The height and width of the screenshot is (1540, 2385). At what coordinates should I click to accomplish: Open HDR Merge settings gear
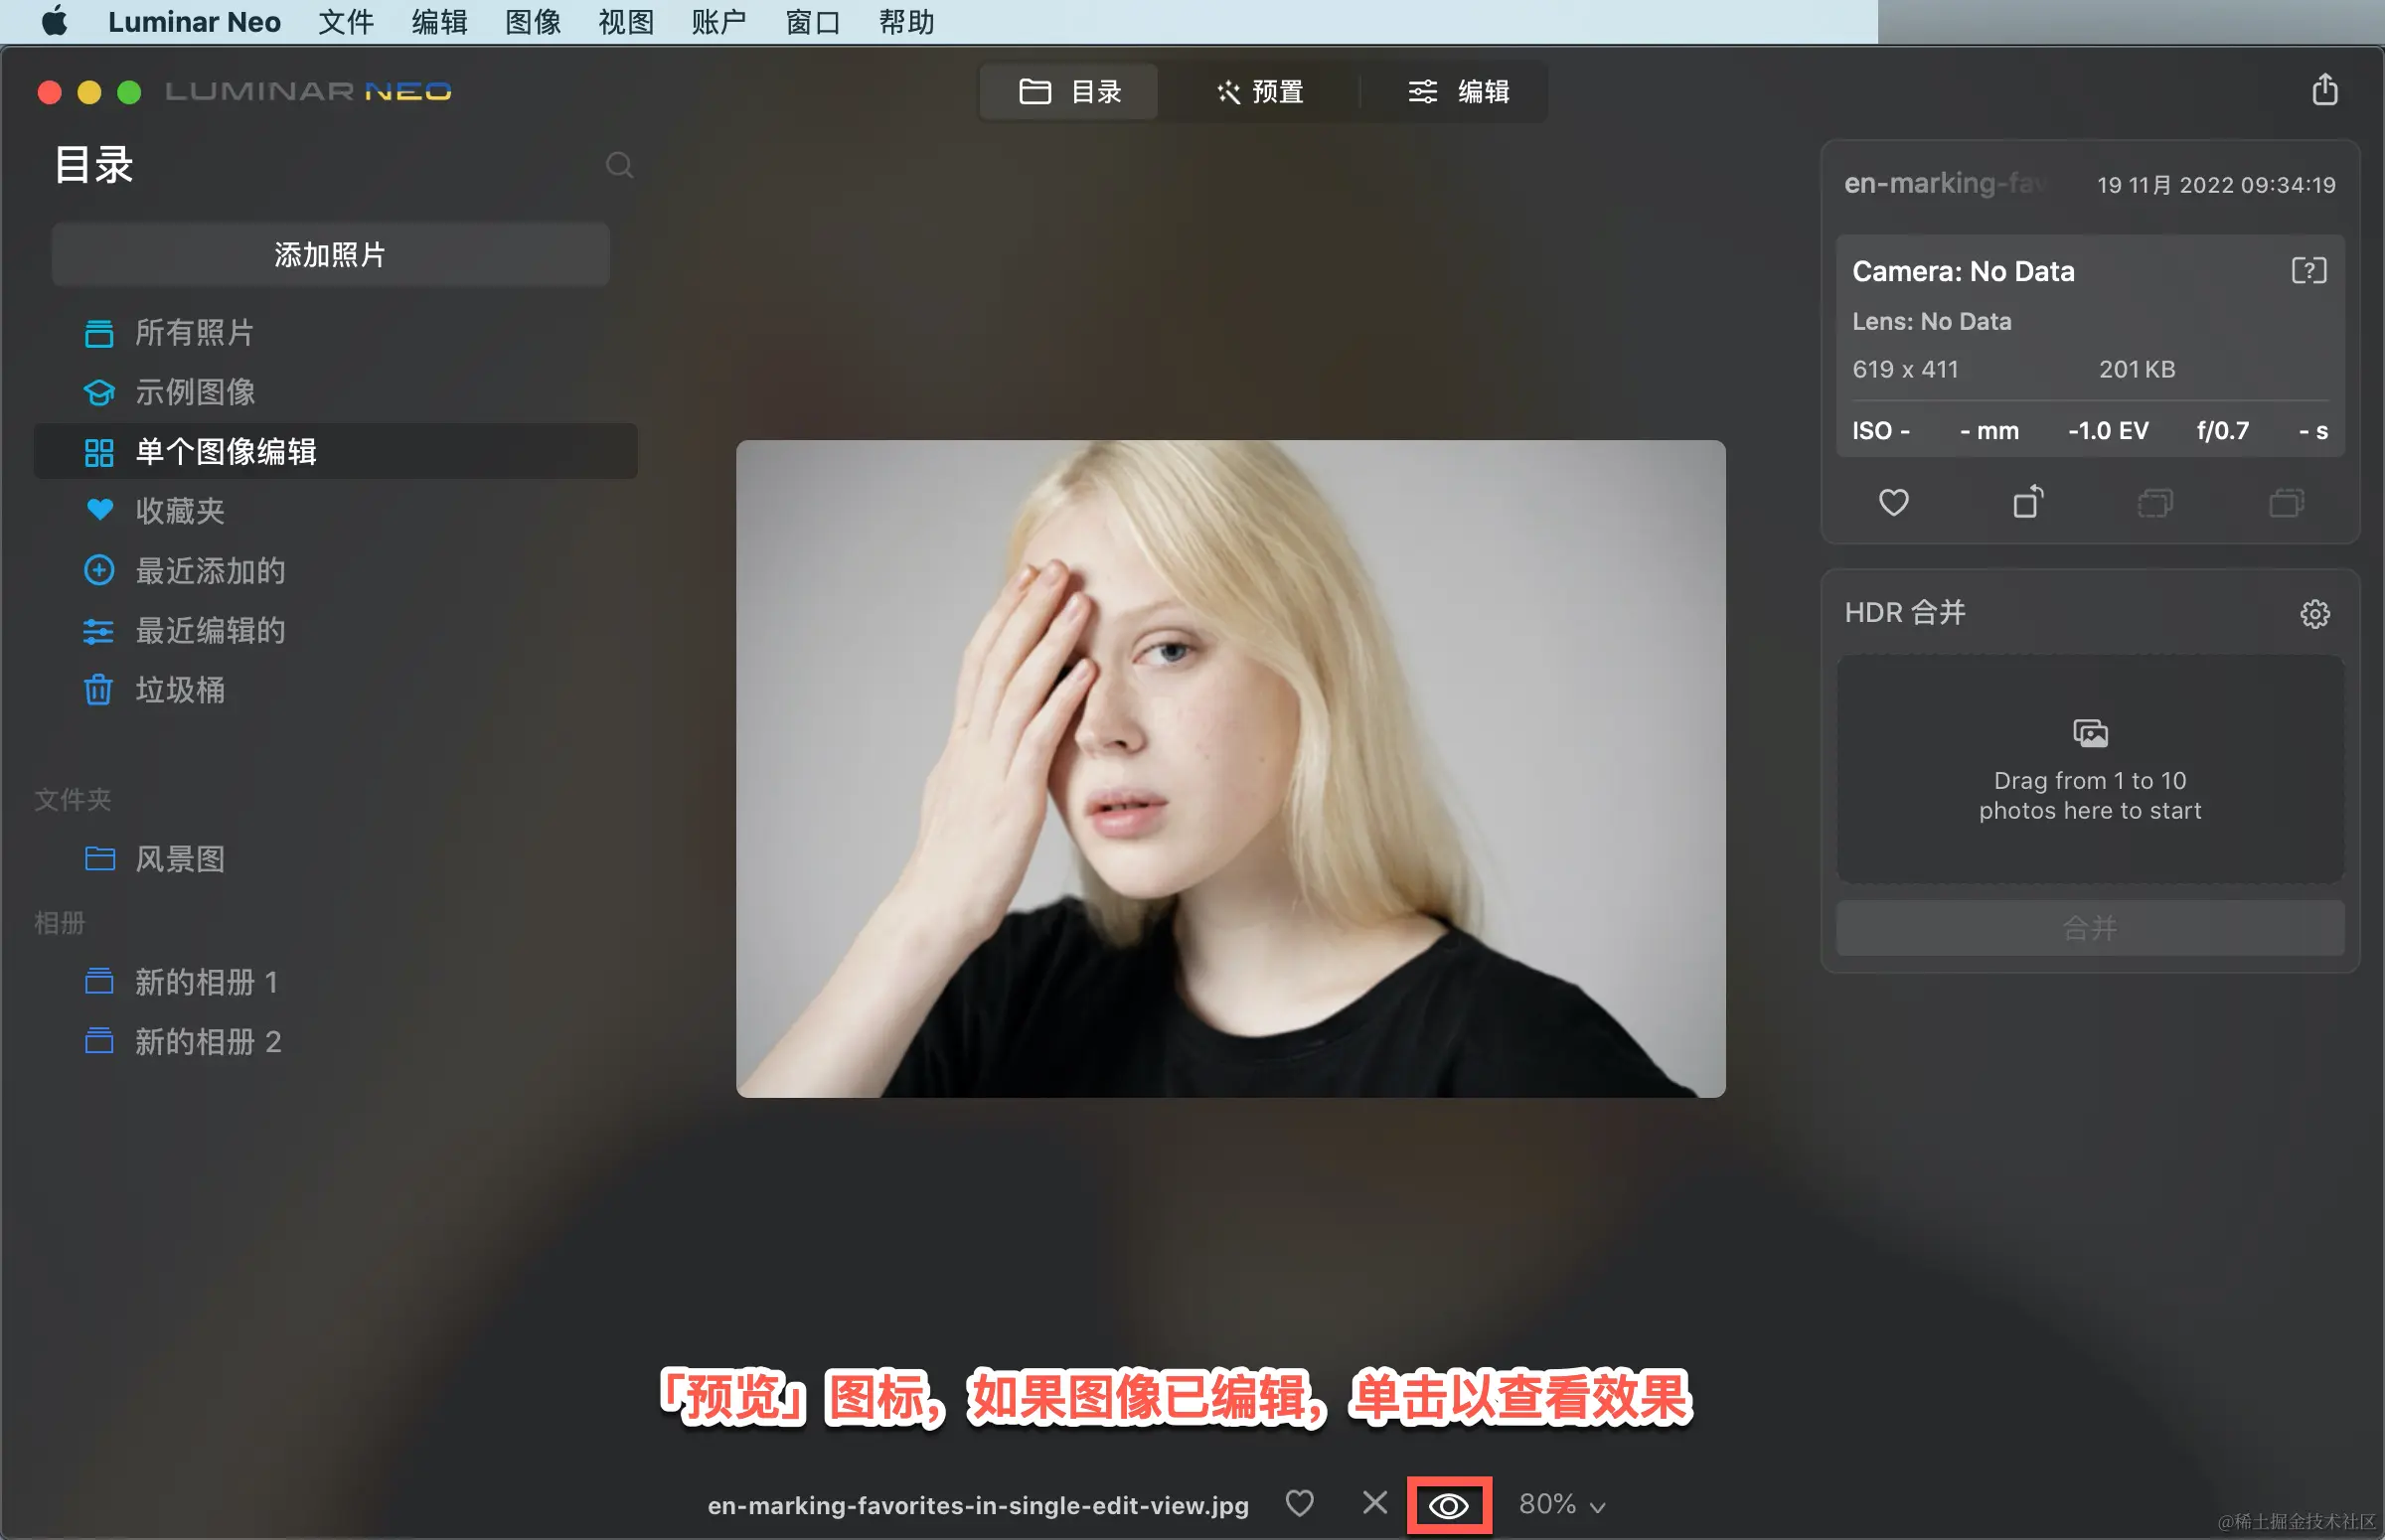[x=2314, y=613]
